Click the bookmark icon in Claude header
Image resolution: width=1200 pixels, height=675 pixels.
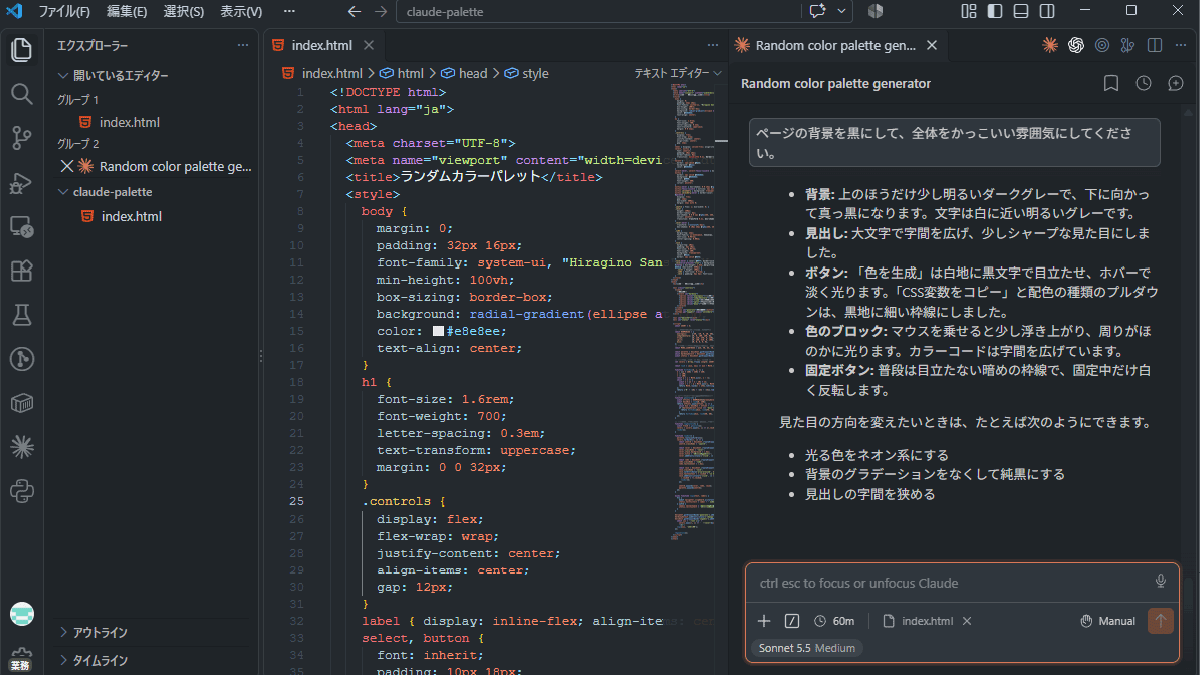1110,84
